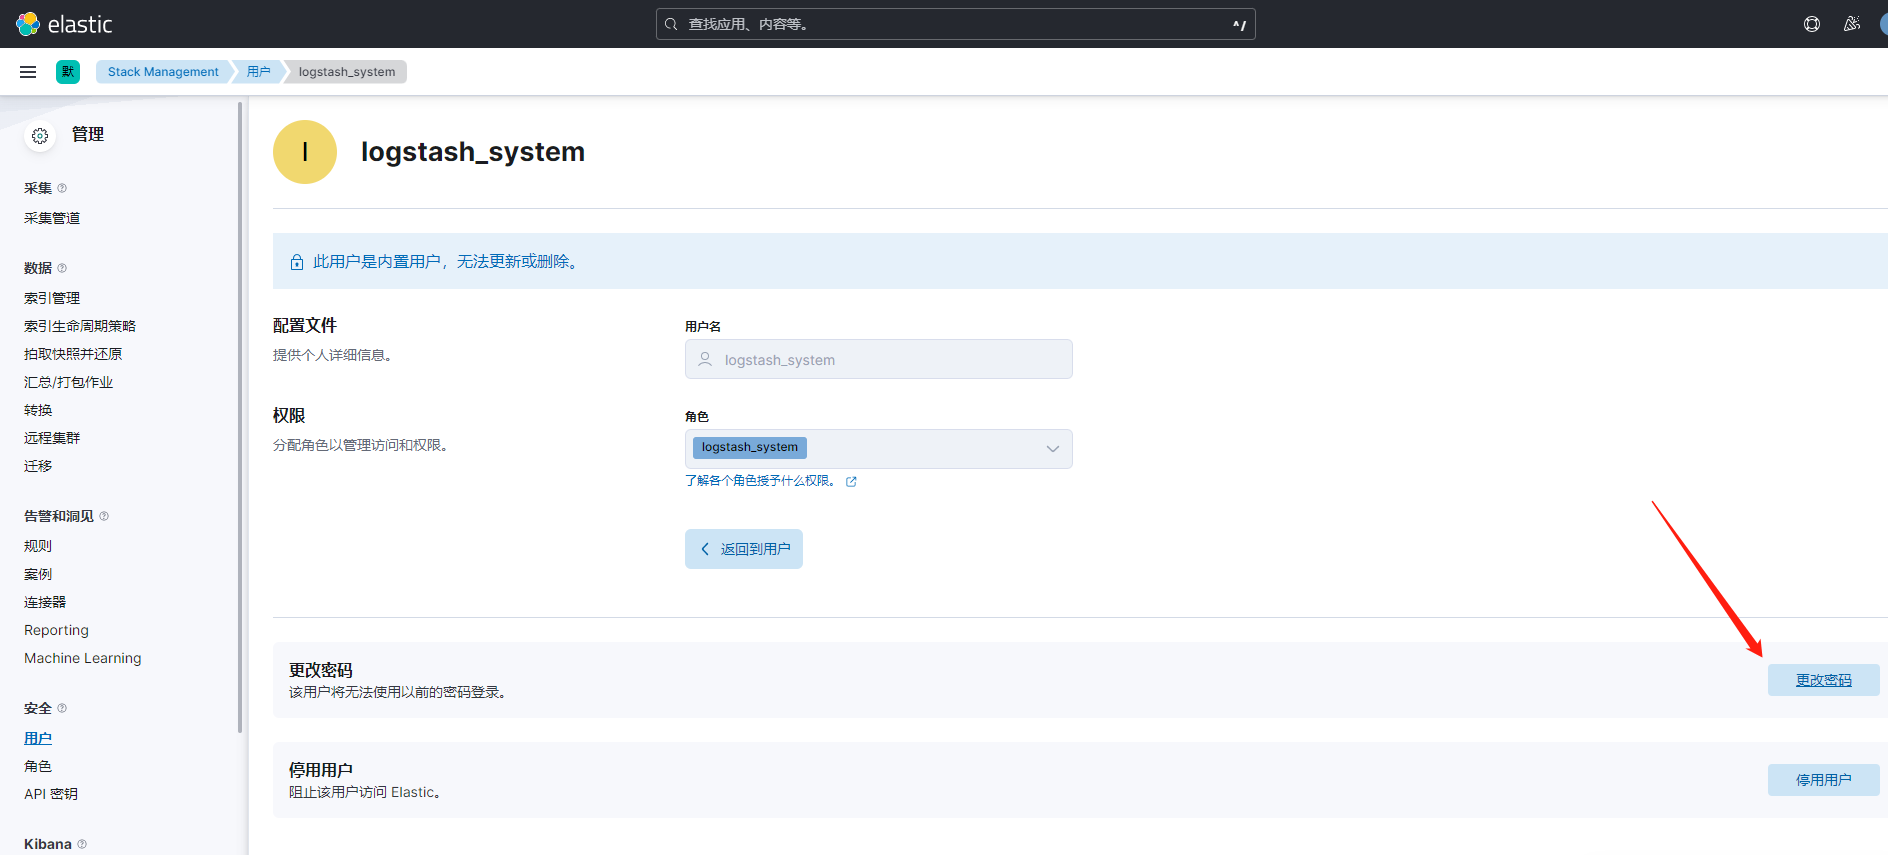This screenshot has height=855, width=1888.
Task: Open the newsfeed celebration icon
Action: pyautogui.click(x=1852, y=24)
